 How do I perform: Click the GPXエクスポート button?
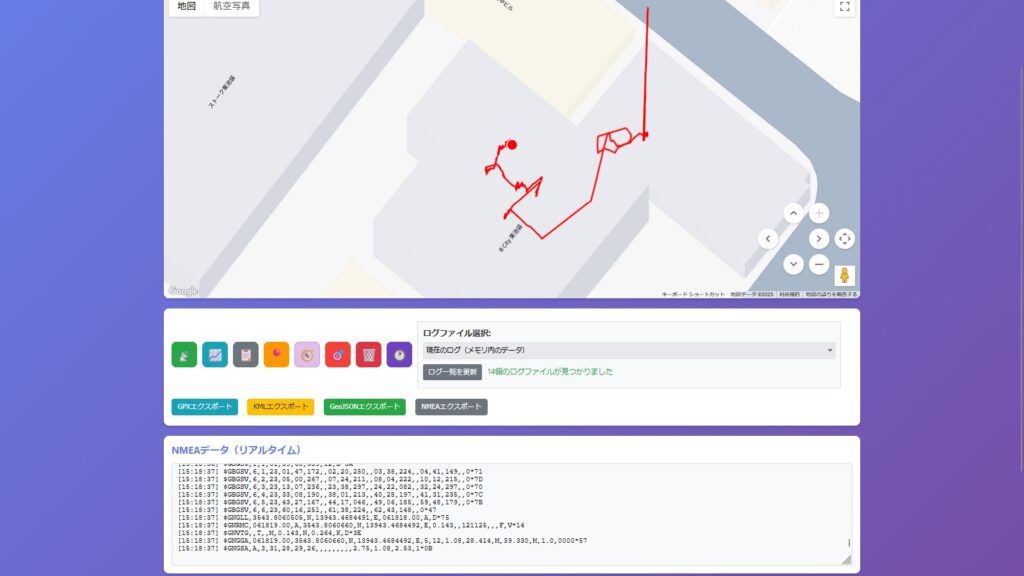(205, 407)
